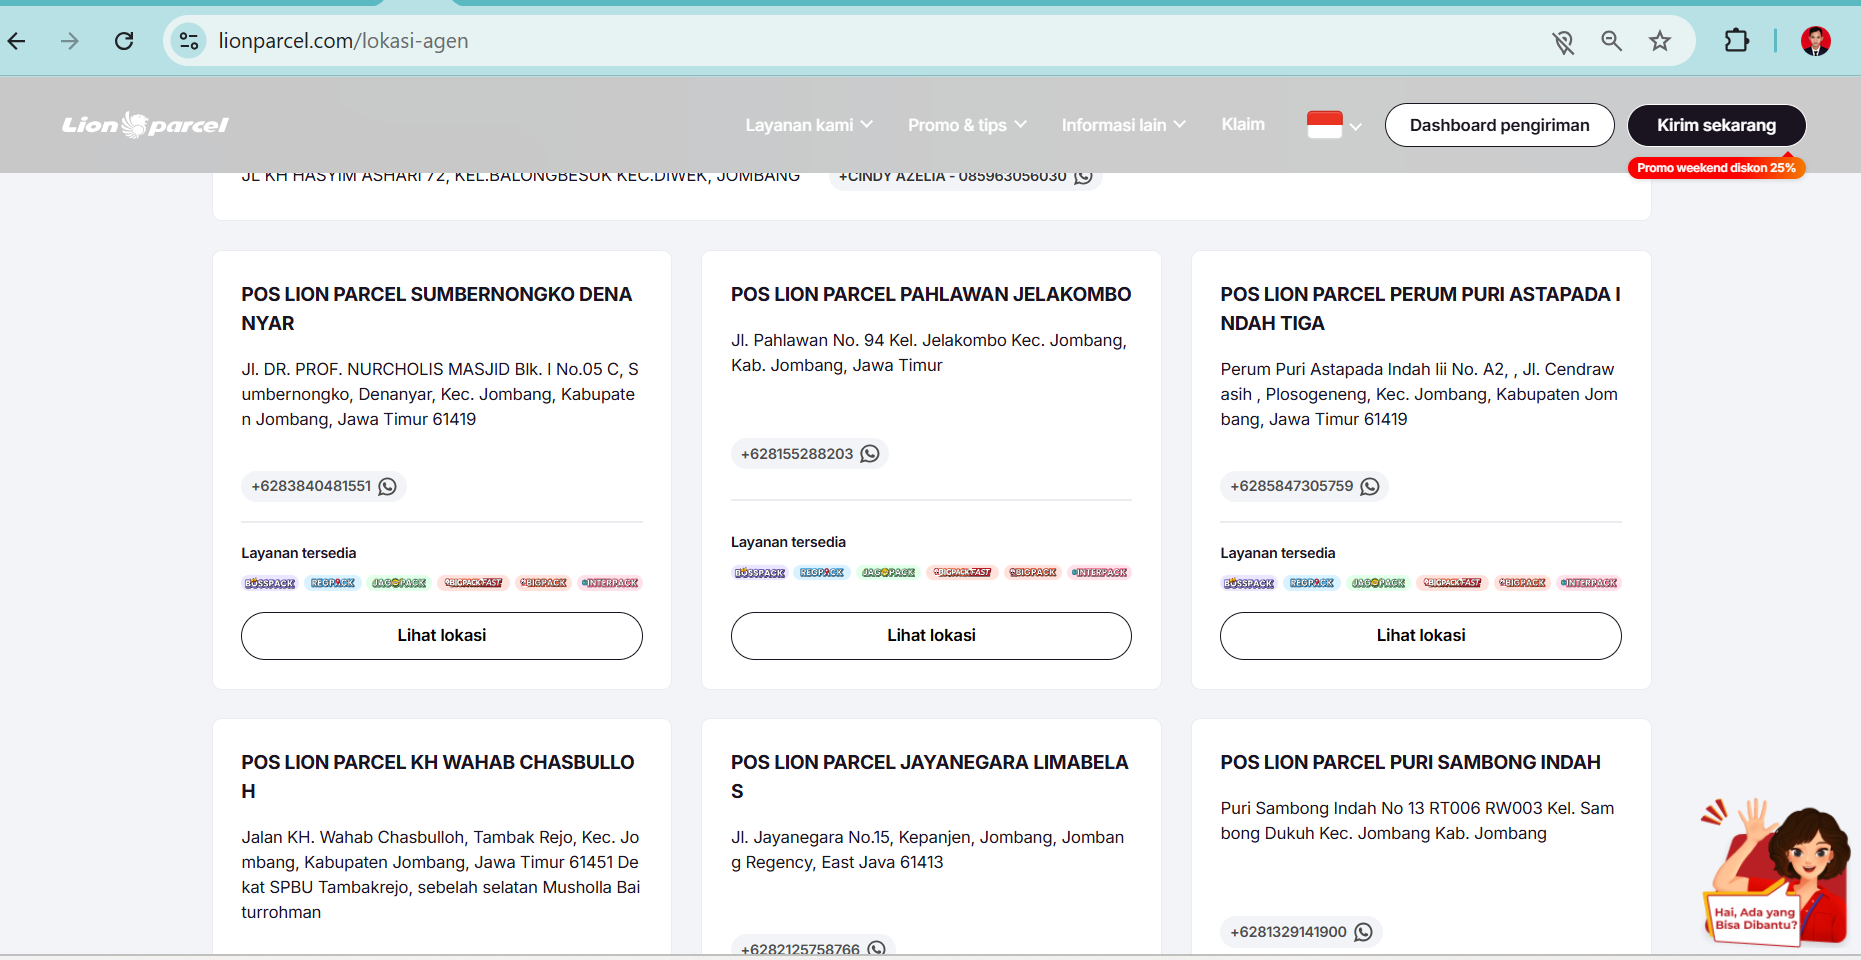Click BOSSPACK badge in Pahlawan Jelakombo card
The width and height of the screenshot is (1861, 960).
760,573
